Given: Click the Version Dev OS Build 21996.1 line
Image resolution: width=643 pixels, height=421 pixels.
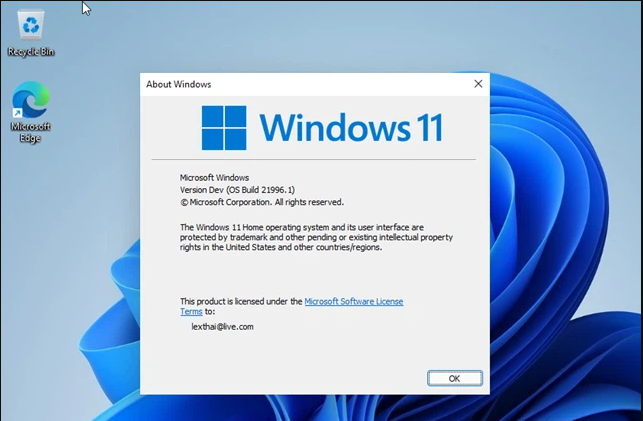Looking at the screenshot, I should click(237, 189).
